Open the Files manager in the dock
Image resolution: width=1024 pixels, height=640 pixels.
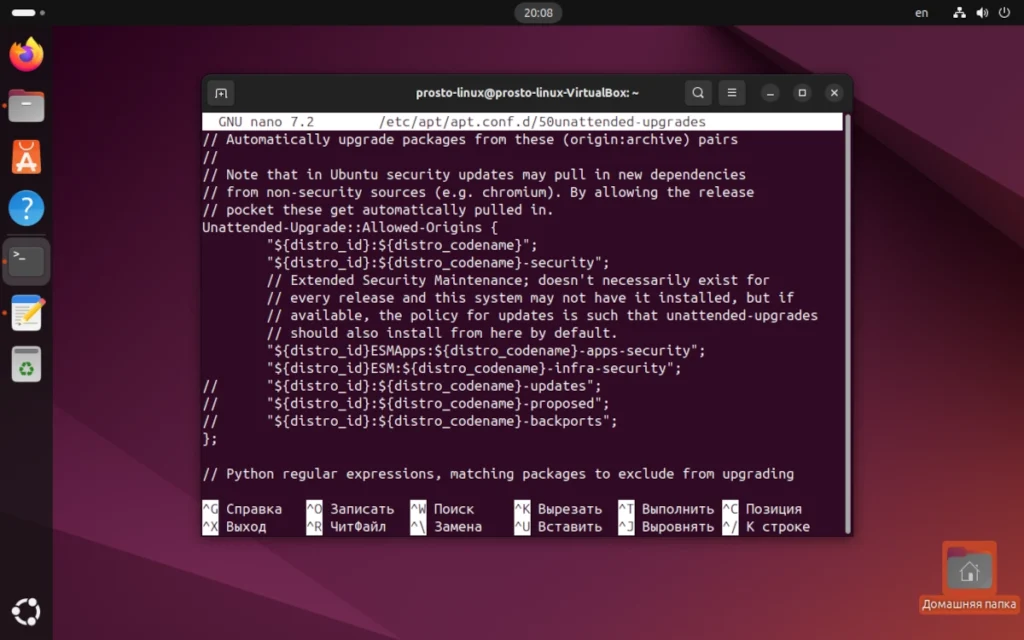[x=26, y=106]
